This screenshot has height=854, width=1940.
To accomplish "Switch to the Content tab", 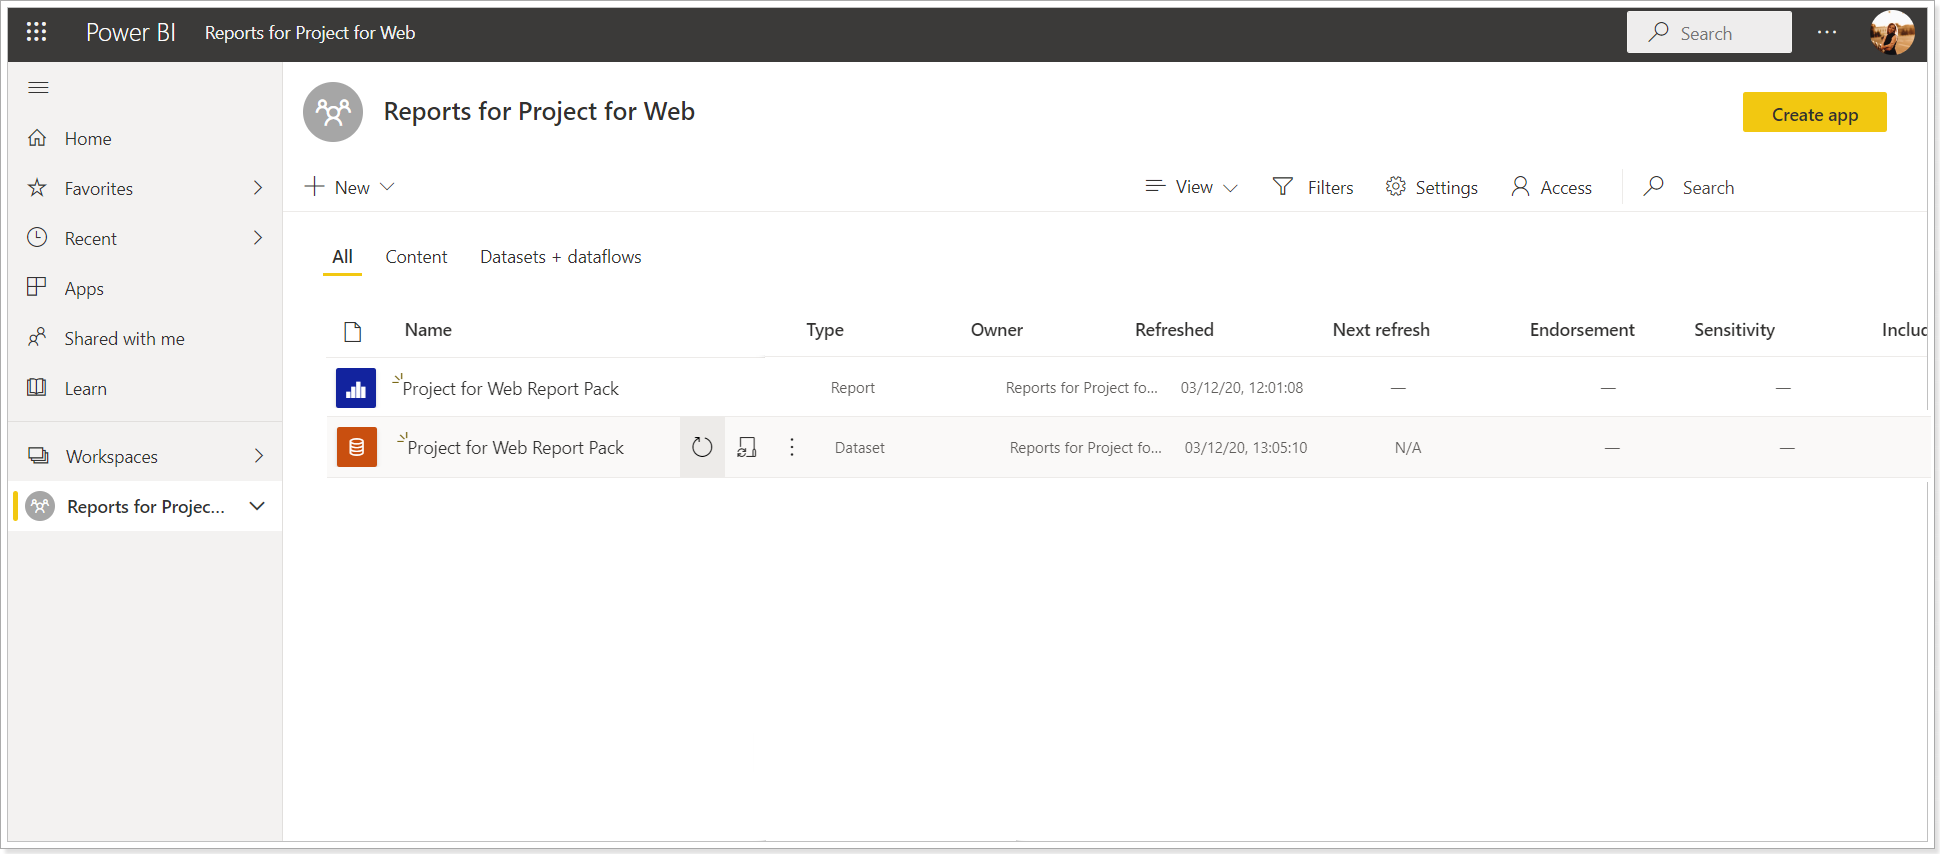I will pyautogui.click(x=416, y=257).
